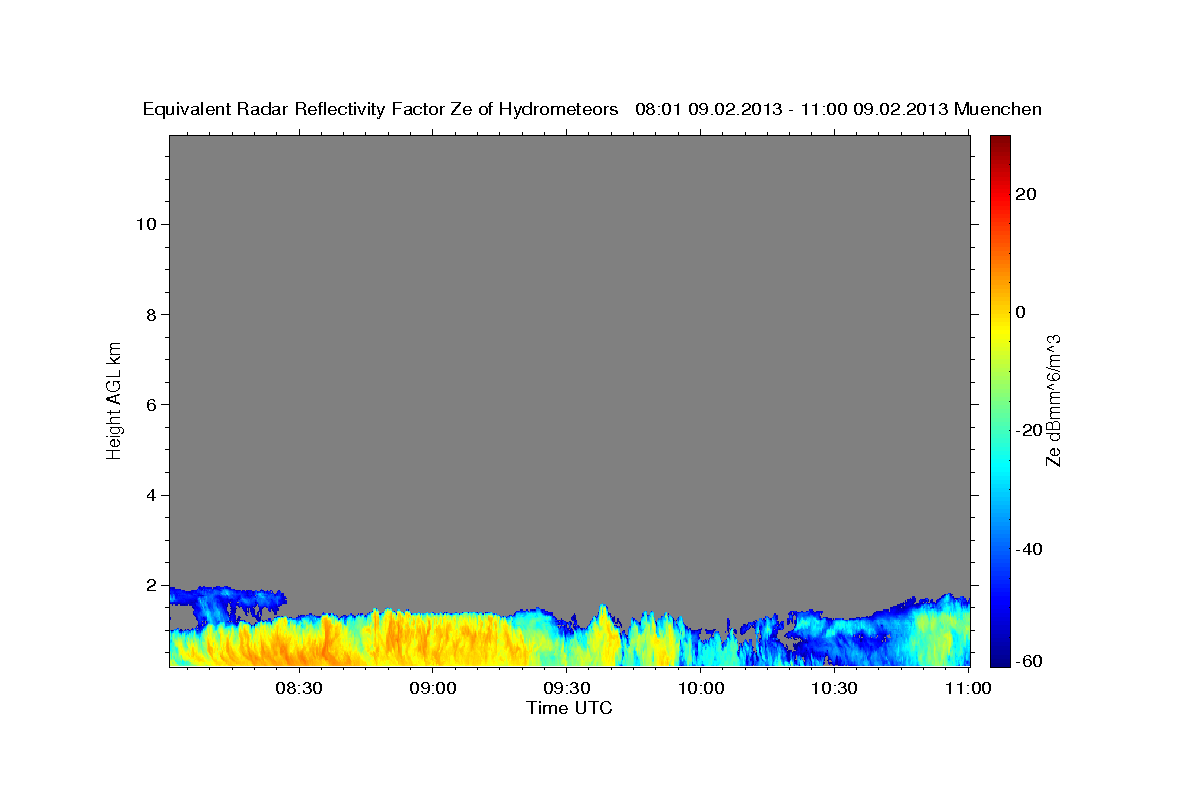Click the height label 10
The image size is (1200, 800).
148,224
